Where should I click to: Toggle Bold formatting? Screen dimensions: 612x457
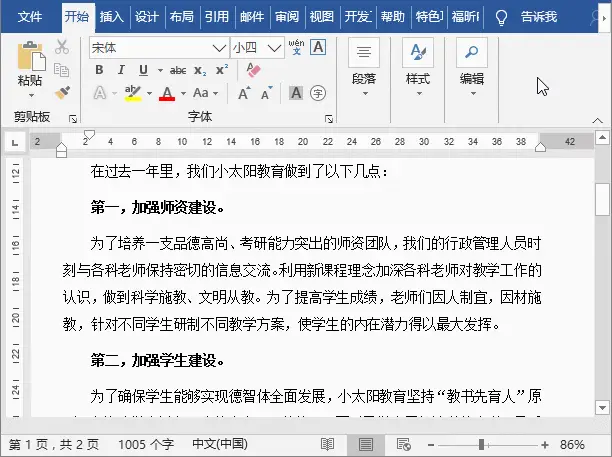pyautogui.click(x=99, y=70)
